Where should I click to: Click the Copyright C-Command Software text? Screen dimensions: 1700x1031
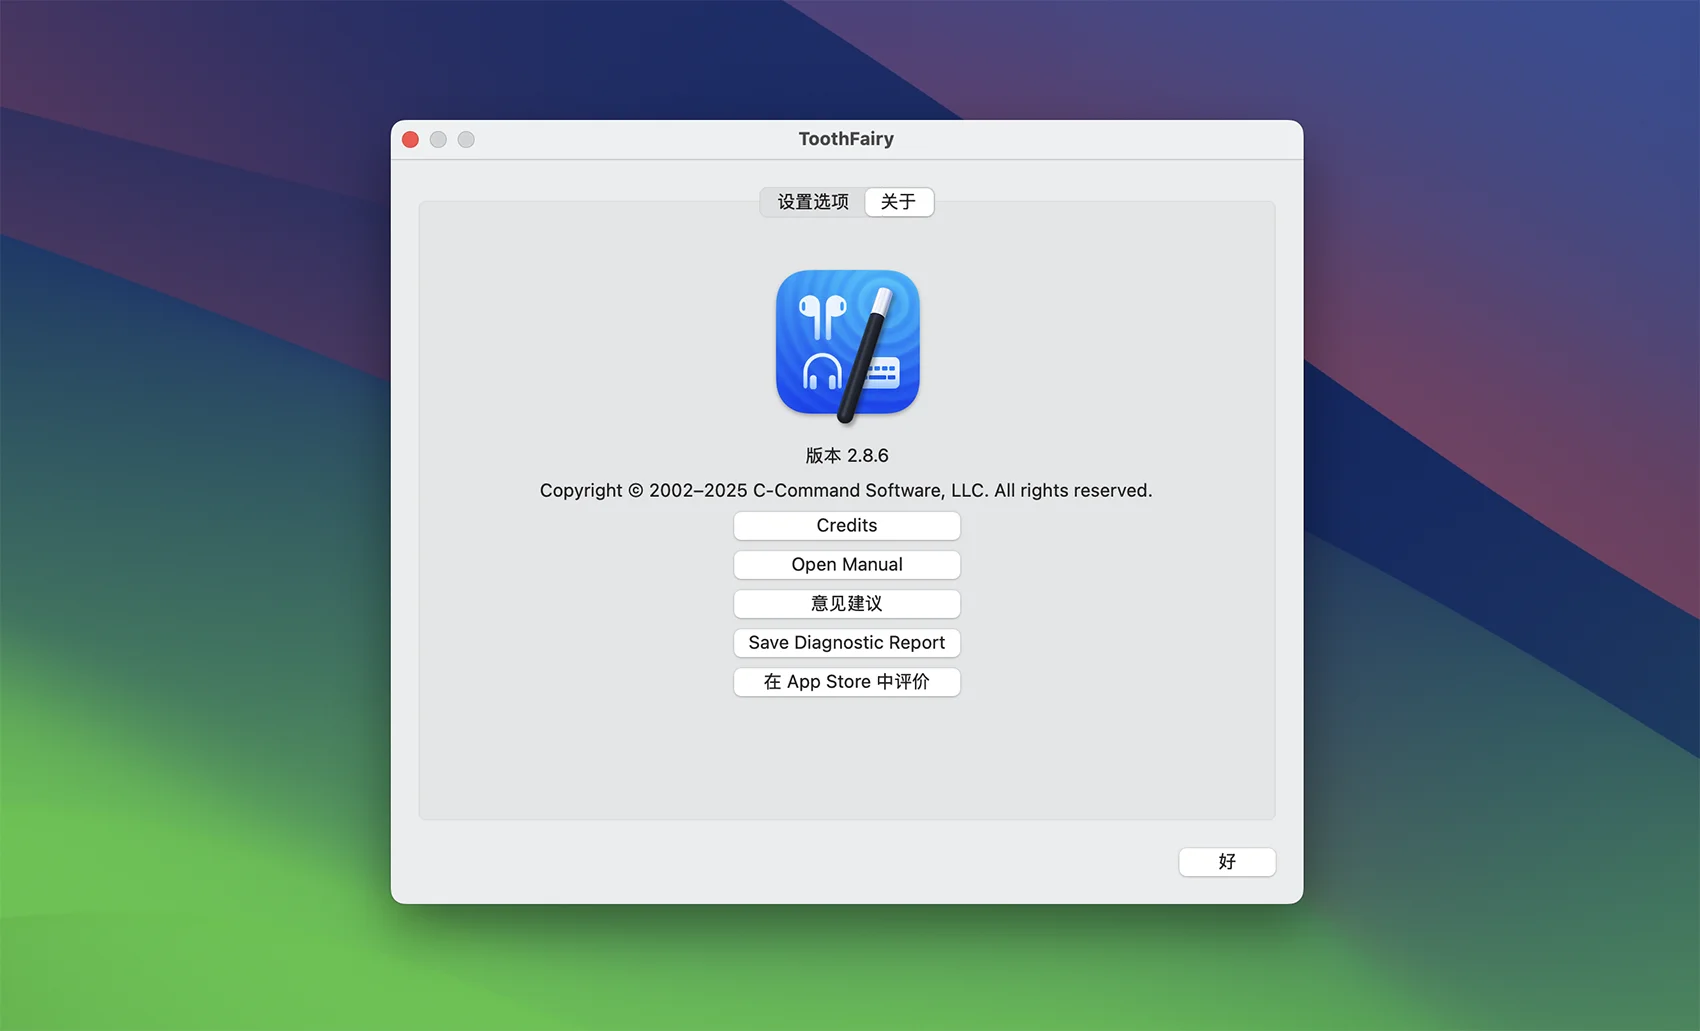(x=846, y=491)
